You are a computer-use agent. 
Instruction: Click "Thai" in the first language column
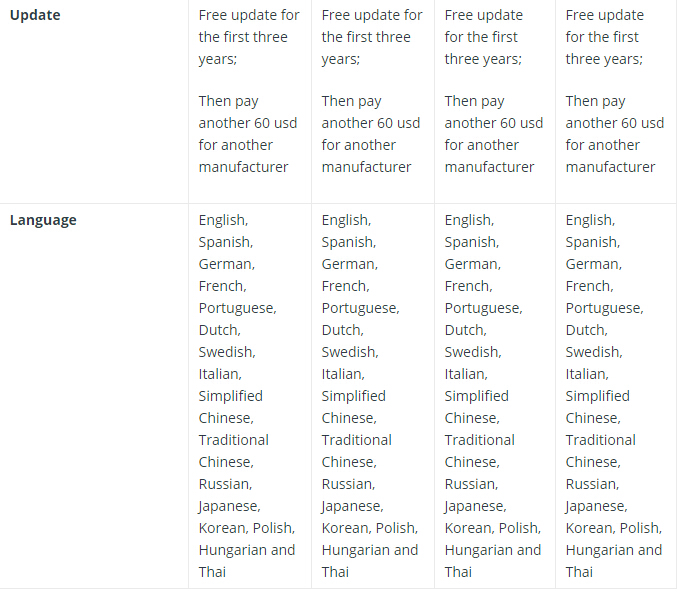pyautogui.click(x=212, y=572)
